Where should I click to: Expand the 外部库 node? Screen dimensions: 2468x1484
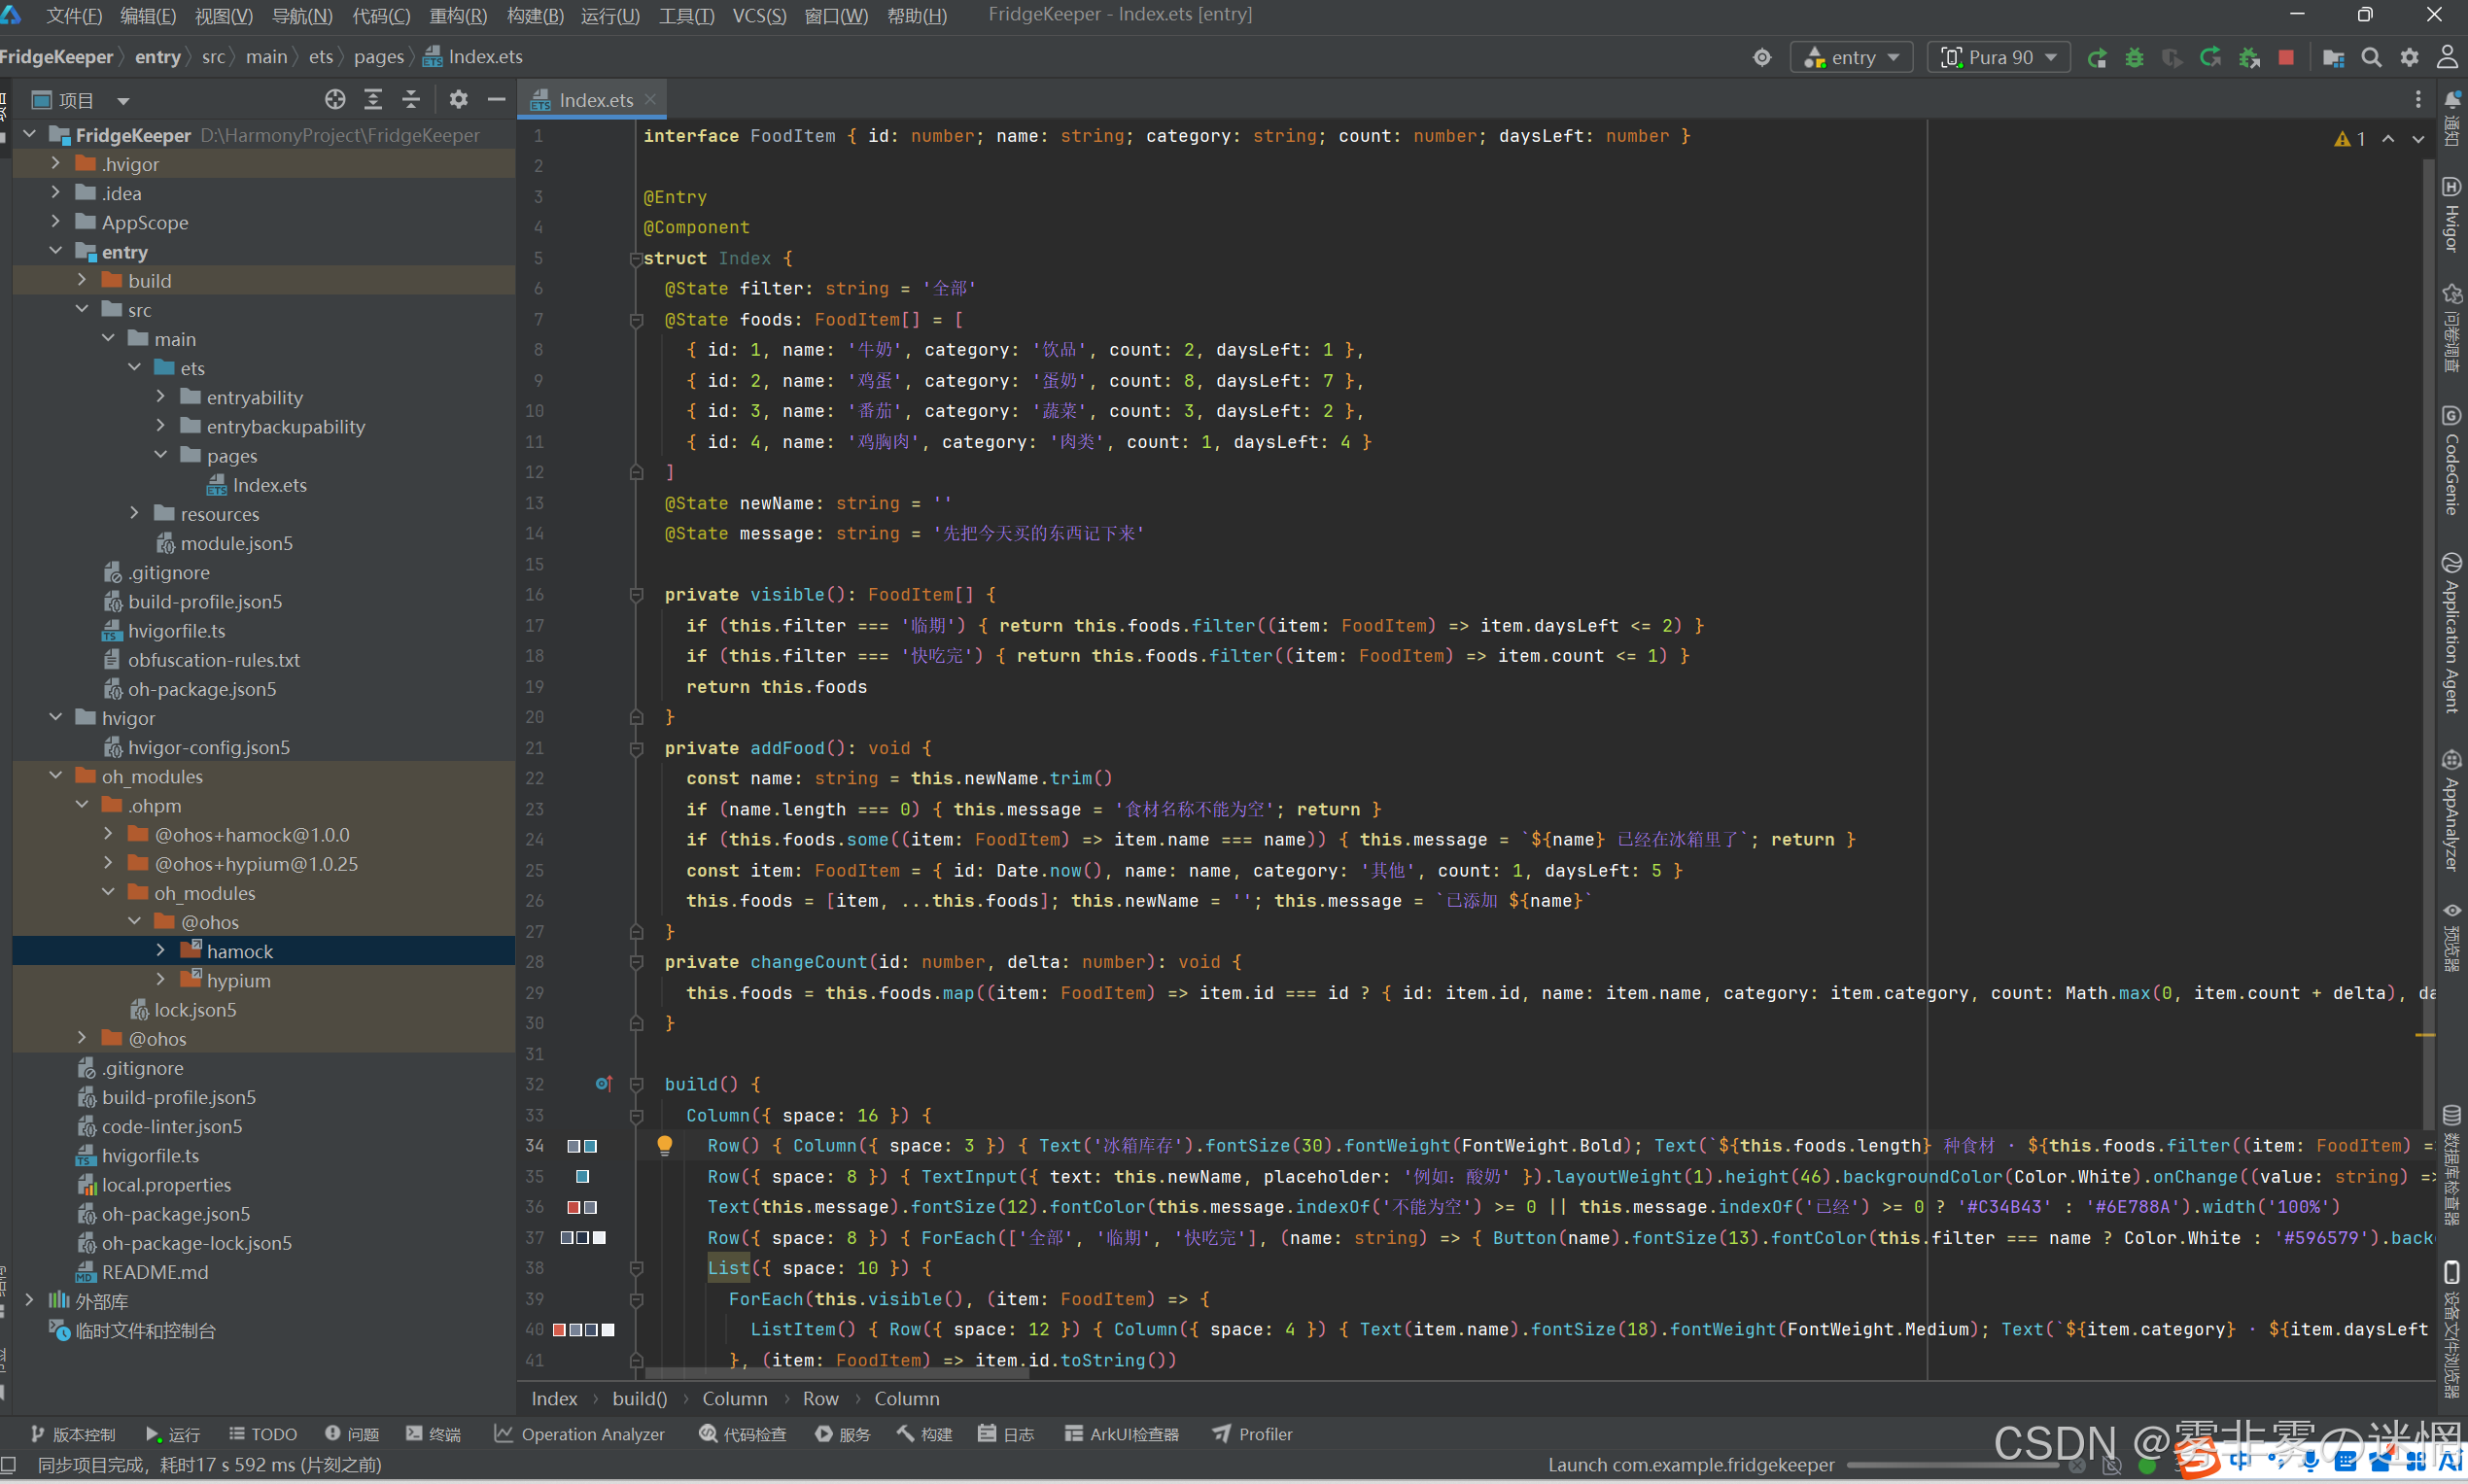click(x=30, y=1300)
